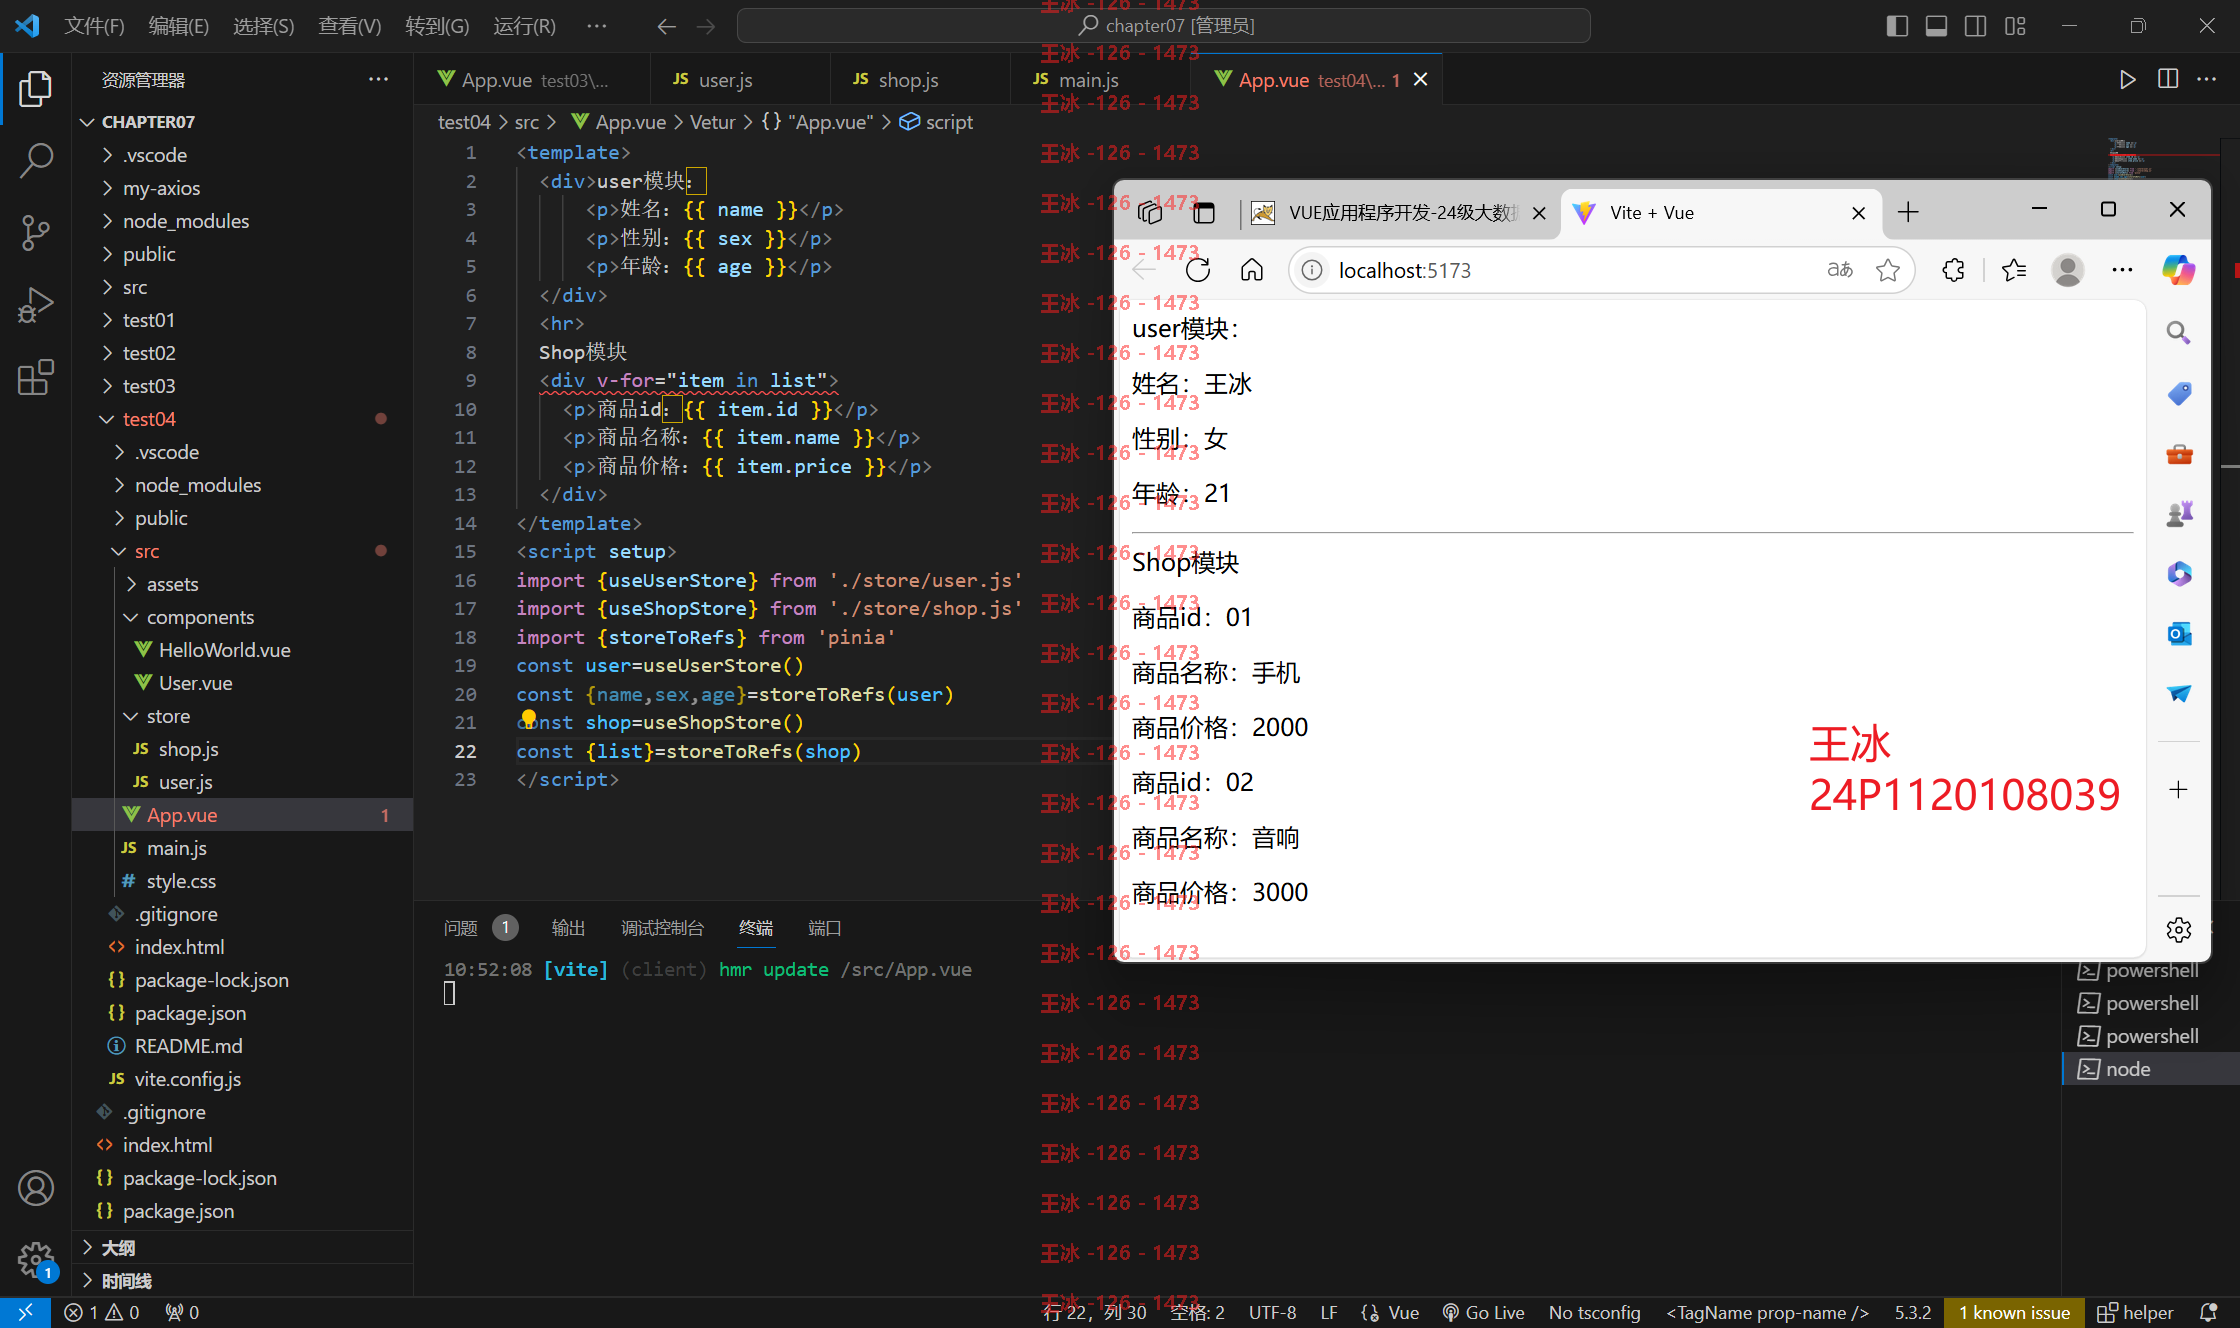
Task: Toggle browser read aloud/translate icon in address bar
Action: pos(1840,270)
